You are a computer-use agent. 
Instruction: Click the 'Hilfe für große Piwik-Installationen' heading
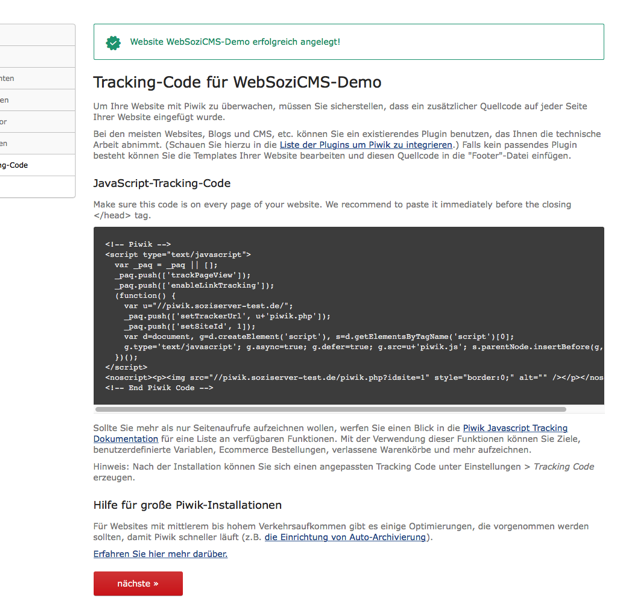[187, 505]
